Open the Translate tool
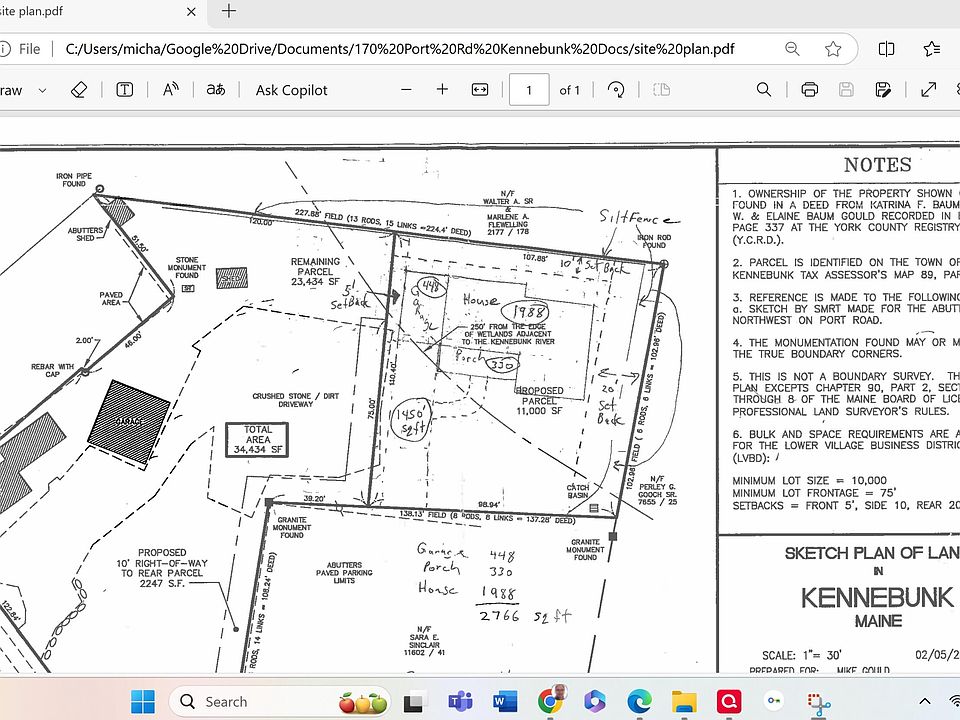Screen dimensions: 960x720 216,90
